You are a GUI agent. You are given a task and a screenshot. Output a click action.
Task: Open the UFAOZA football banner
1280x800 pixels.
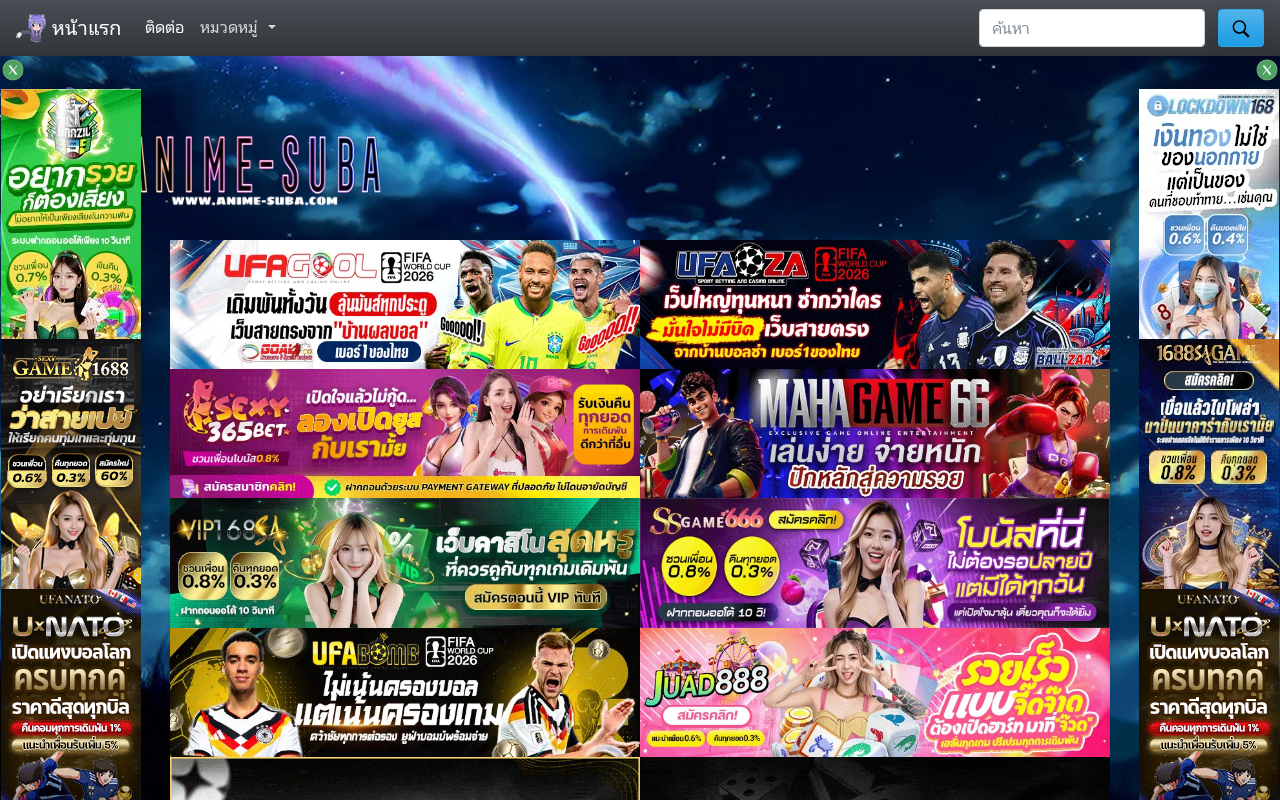coord(875,304)
